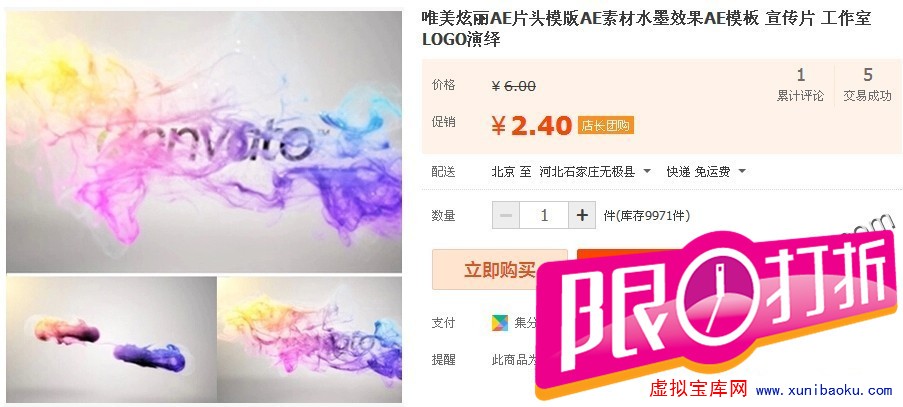Click the product title text
903x407 pixels.
(647, 29)
